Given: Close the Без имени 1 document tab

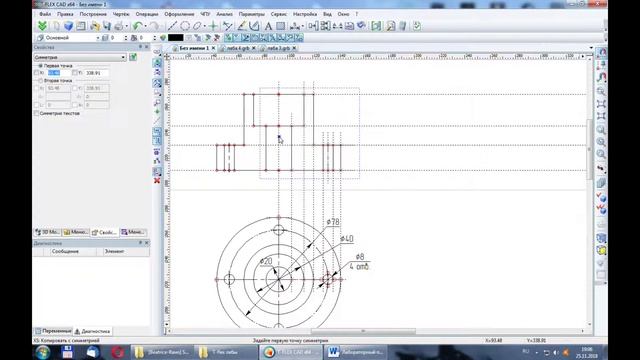Looking at the screenshot, I should click(213, 48).
